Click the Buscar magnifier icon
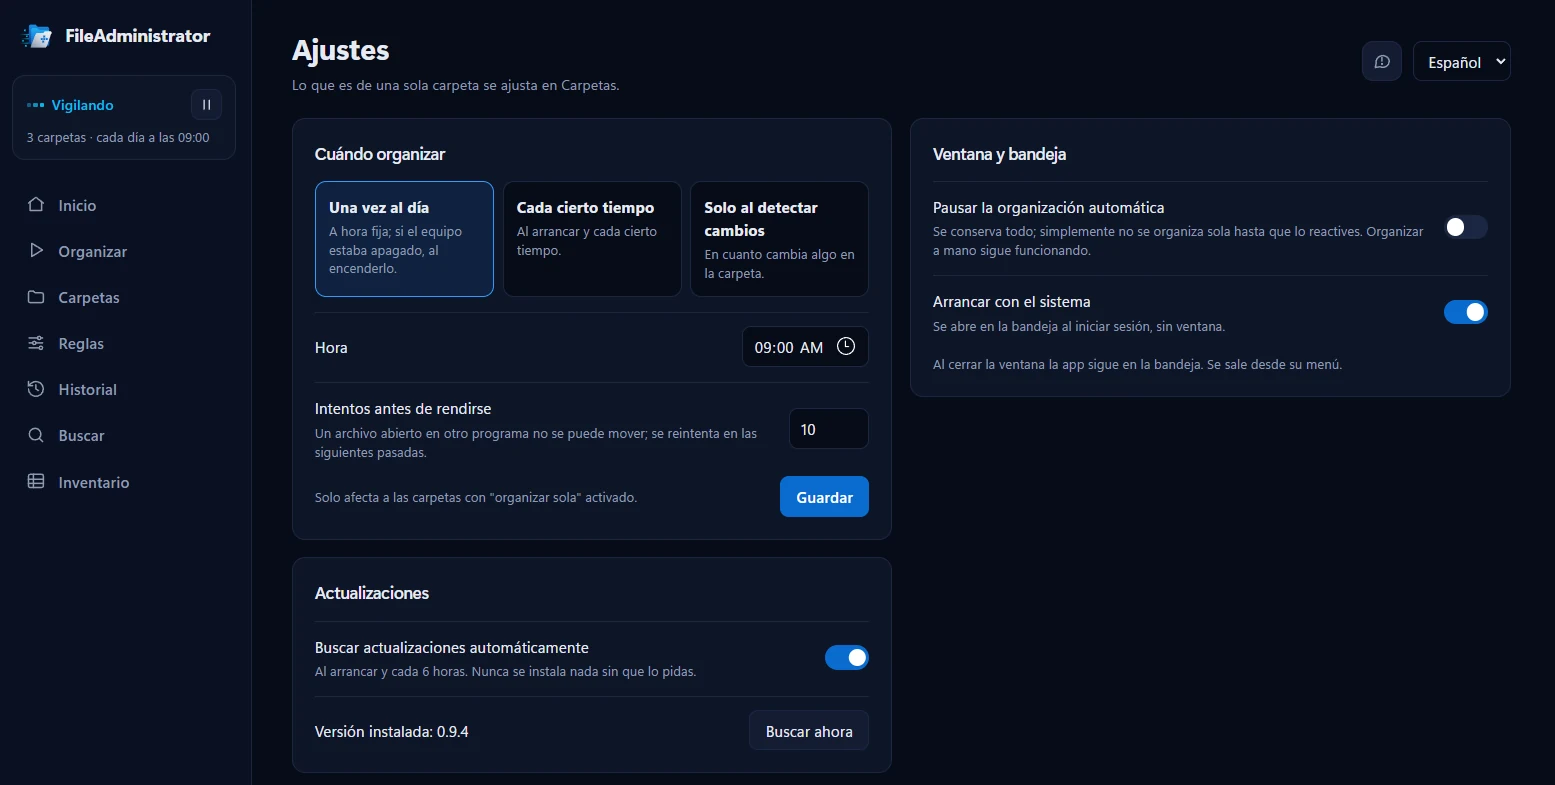 [36, 435]
